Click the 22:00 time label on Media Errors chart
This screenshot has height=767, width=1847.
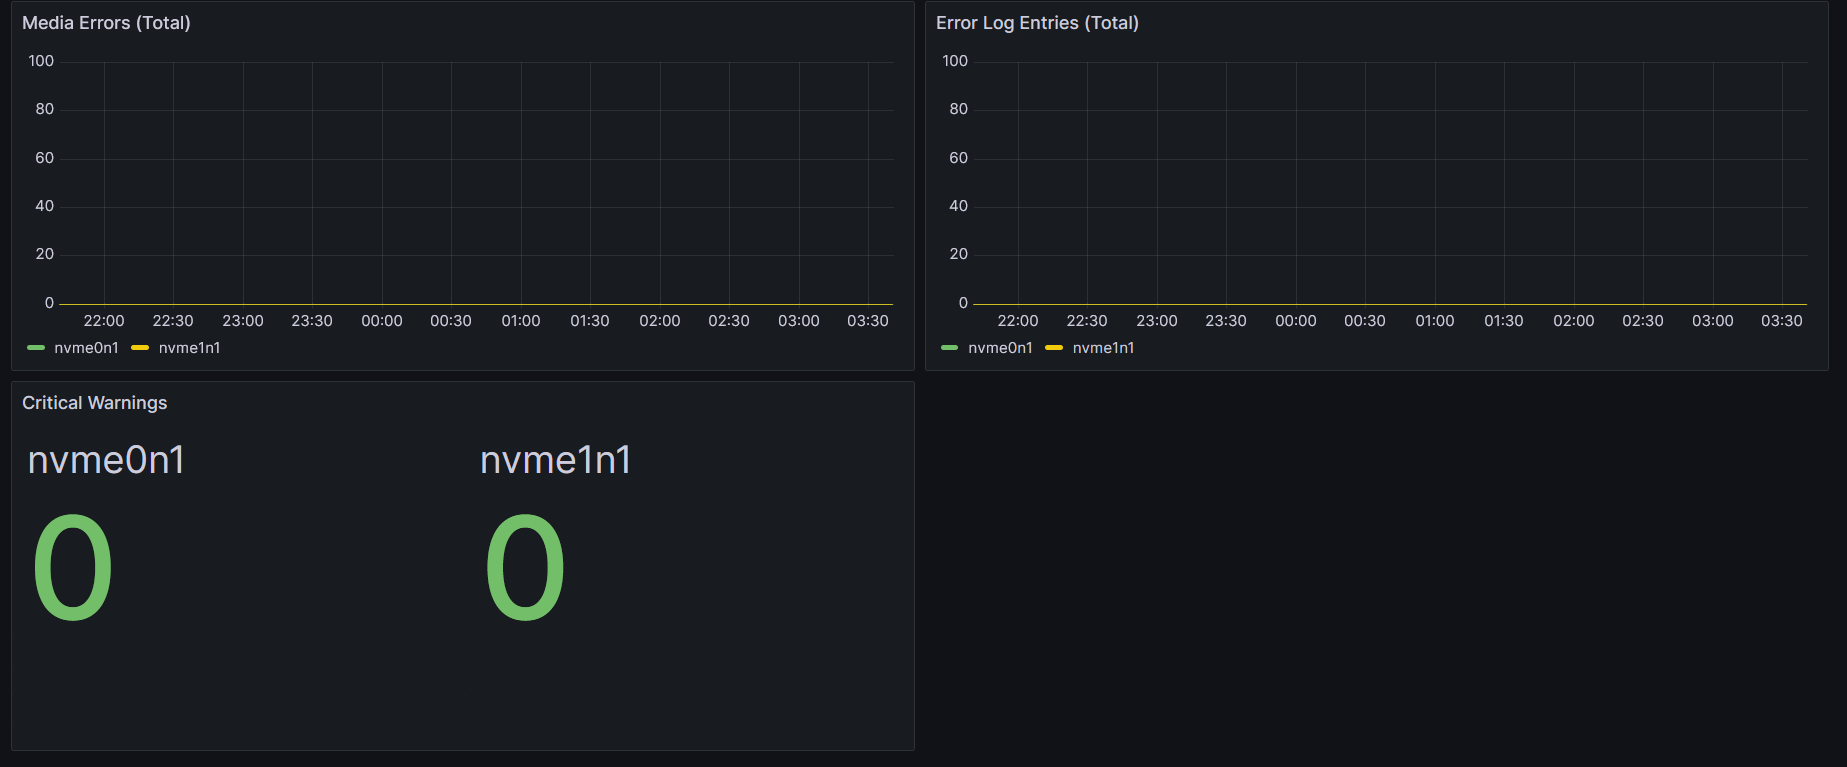pos(104,321)
